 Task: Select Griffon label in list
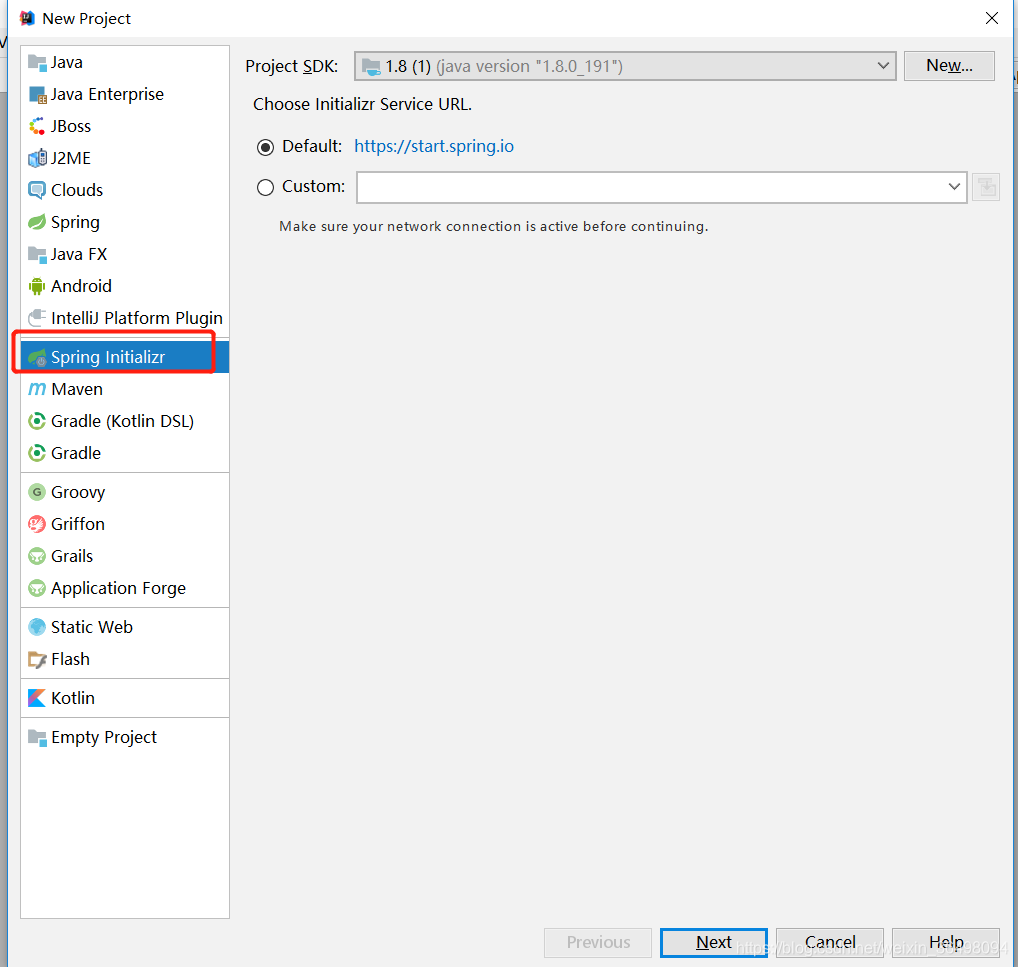[x=78, y=524]
